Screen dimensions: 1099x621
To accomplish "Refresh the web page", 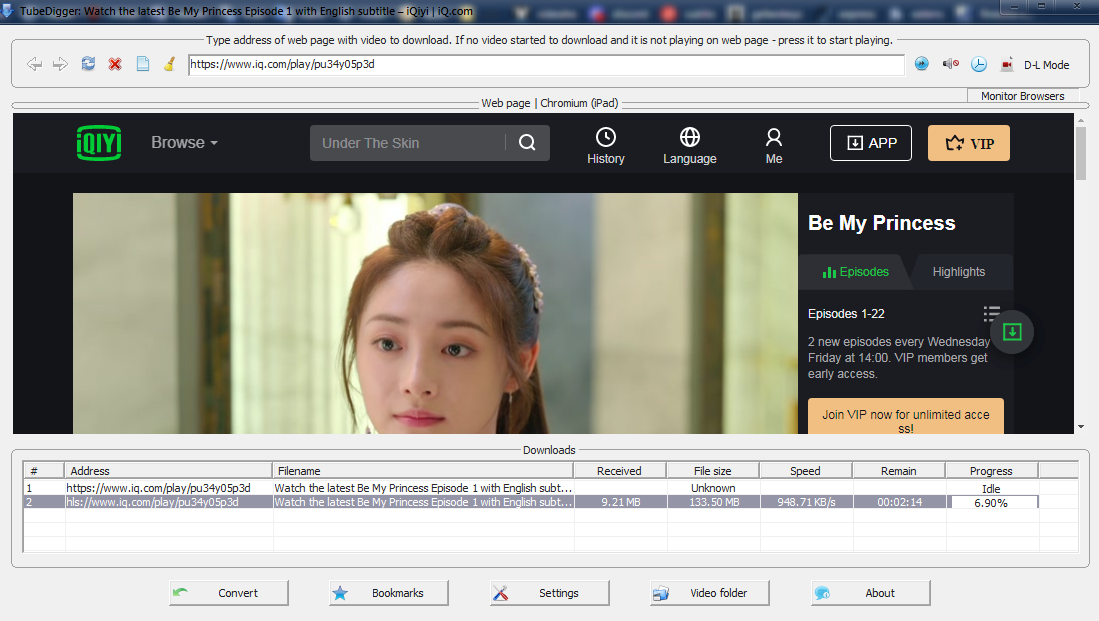I will coord(88,64).
